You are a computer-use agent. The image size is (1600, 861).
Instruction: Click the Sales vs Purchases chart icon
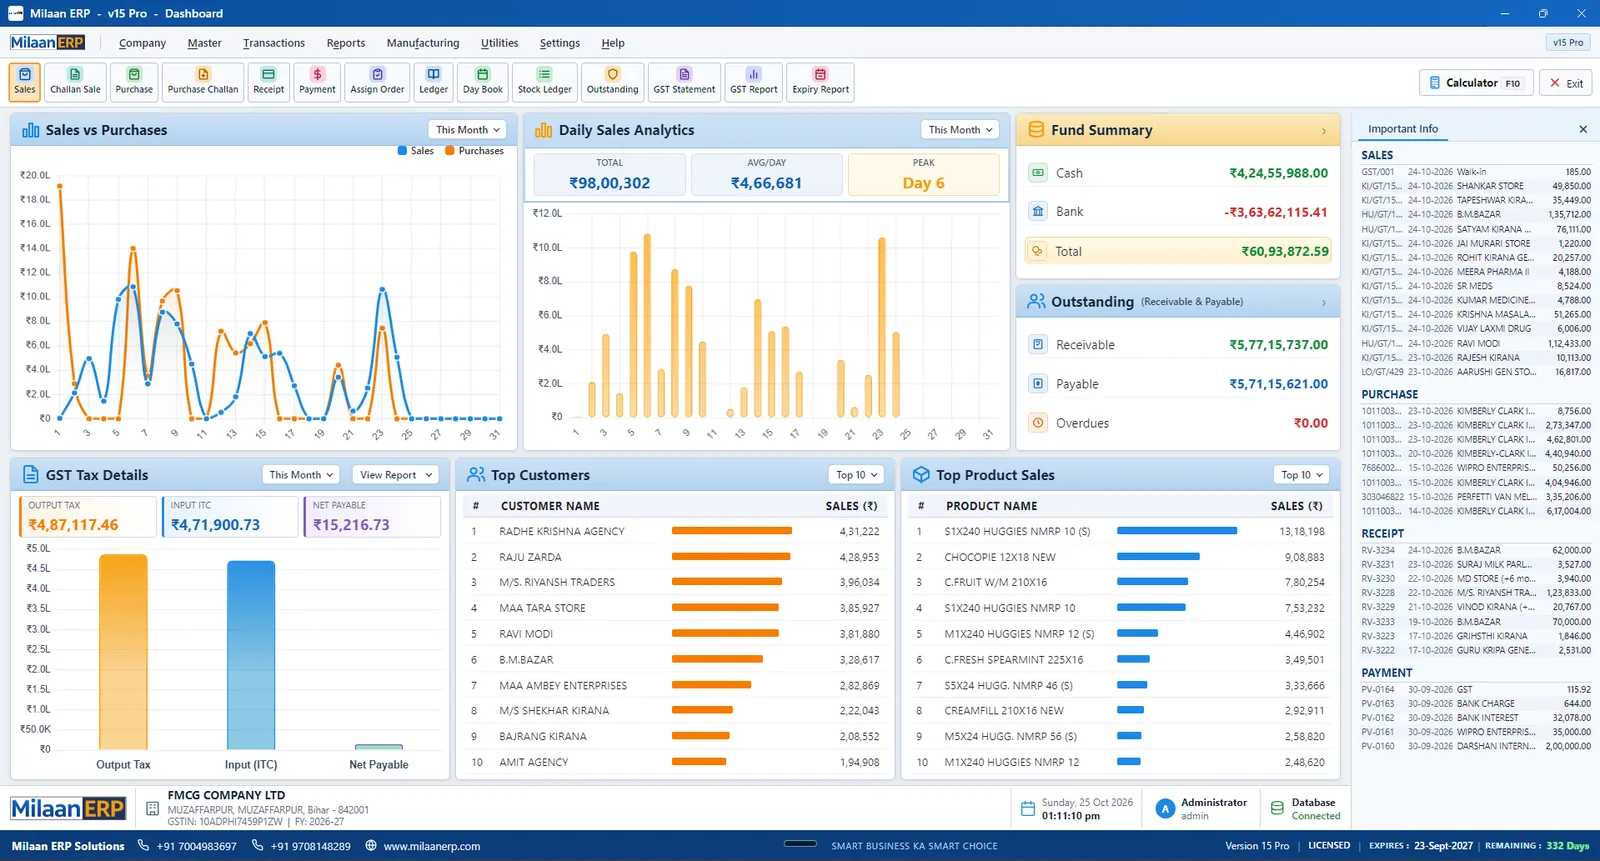31,130
